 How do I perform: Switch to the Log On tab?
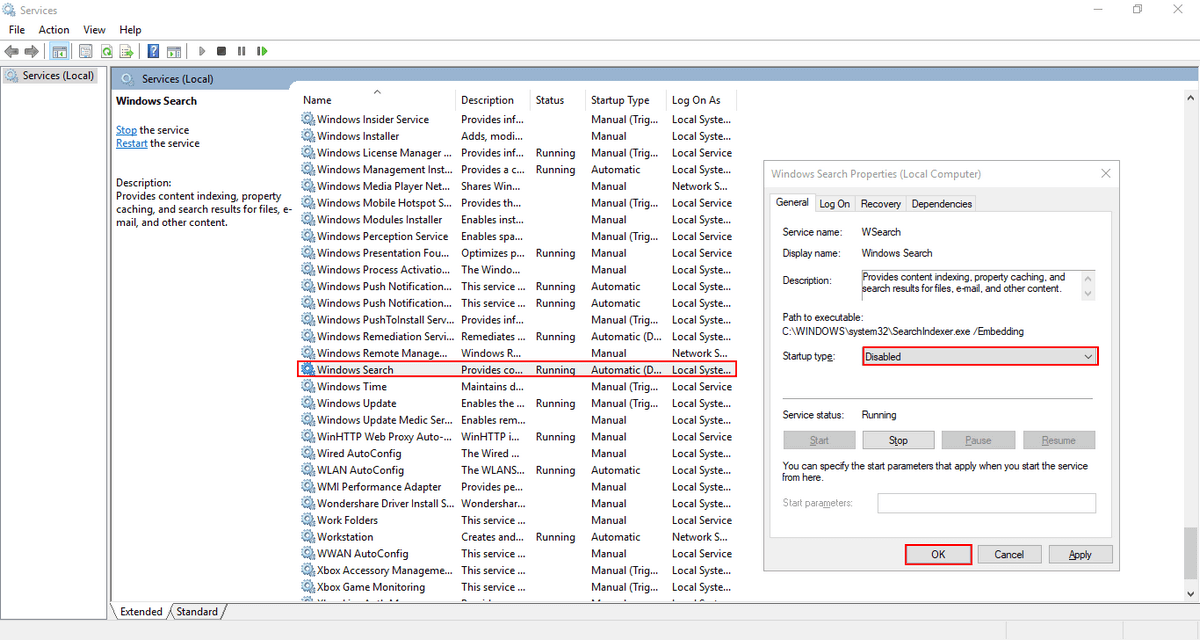pos(834,203)
